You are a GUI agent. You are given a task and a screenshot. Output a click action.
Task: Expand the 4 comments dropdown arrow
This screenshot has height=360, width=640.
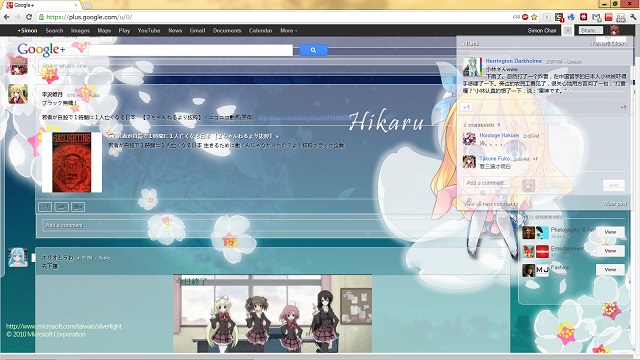click(x=499, y=125)
